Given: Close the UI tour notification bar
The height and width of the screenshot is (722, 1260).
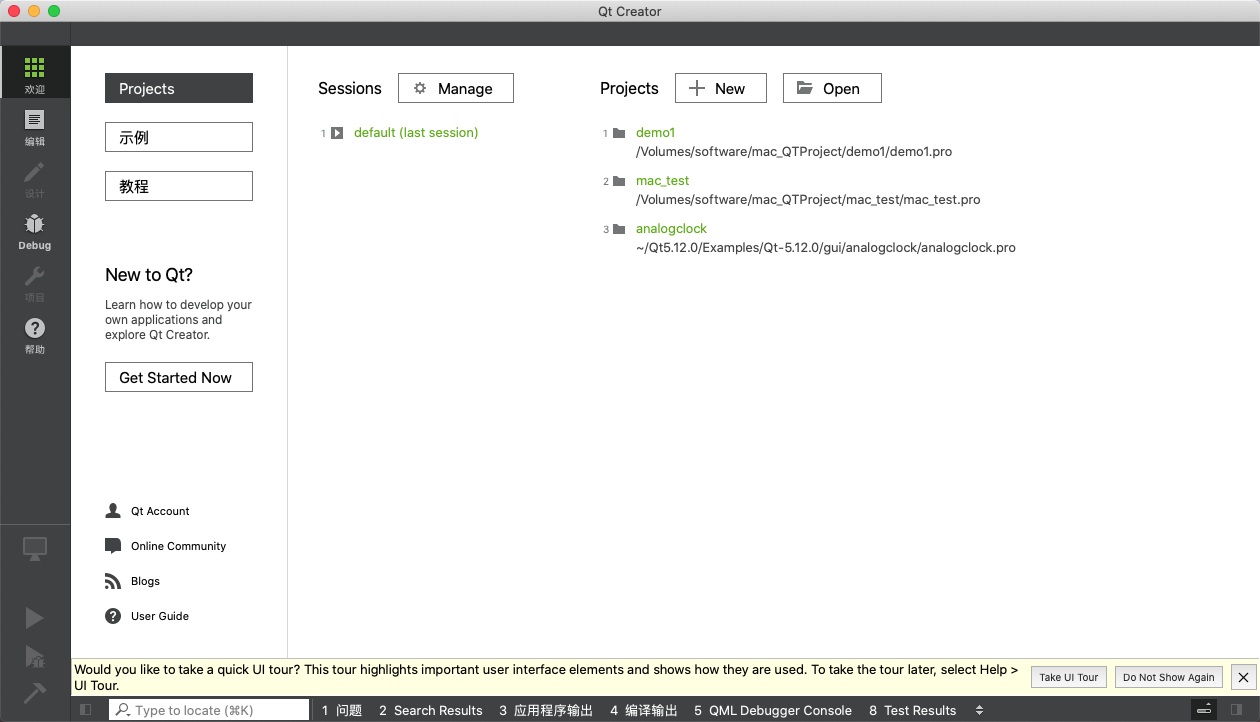Looking at the screenshot, I should pos(1243,677).
